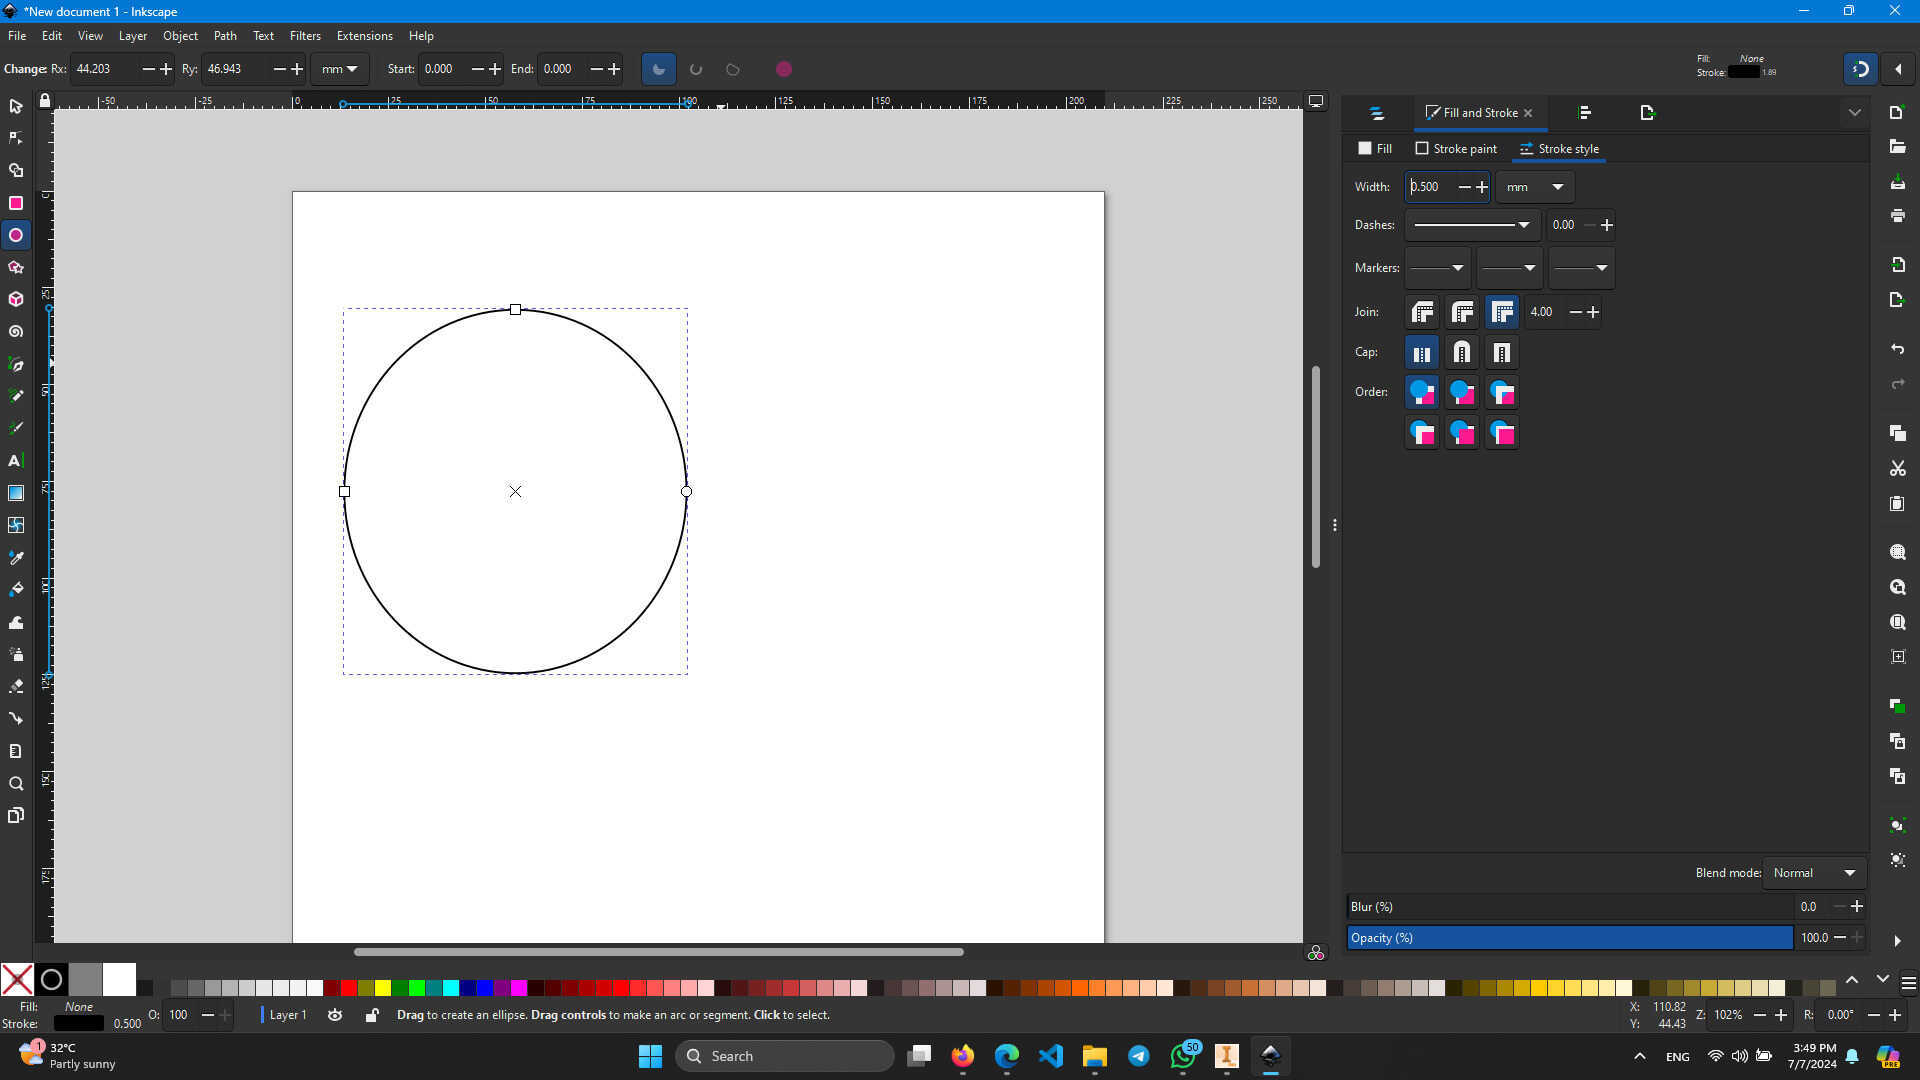Open the Telegram taskbar icon
The width and height of the screenshot is (1920, 1080).
point(1138,1056)
